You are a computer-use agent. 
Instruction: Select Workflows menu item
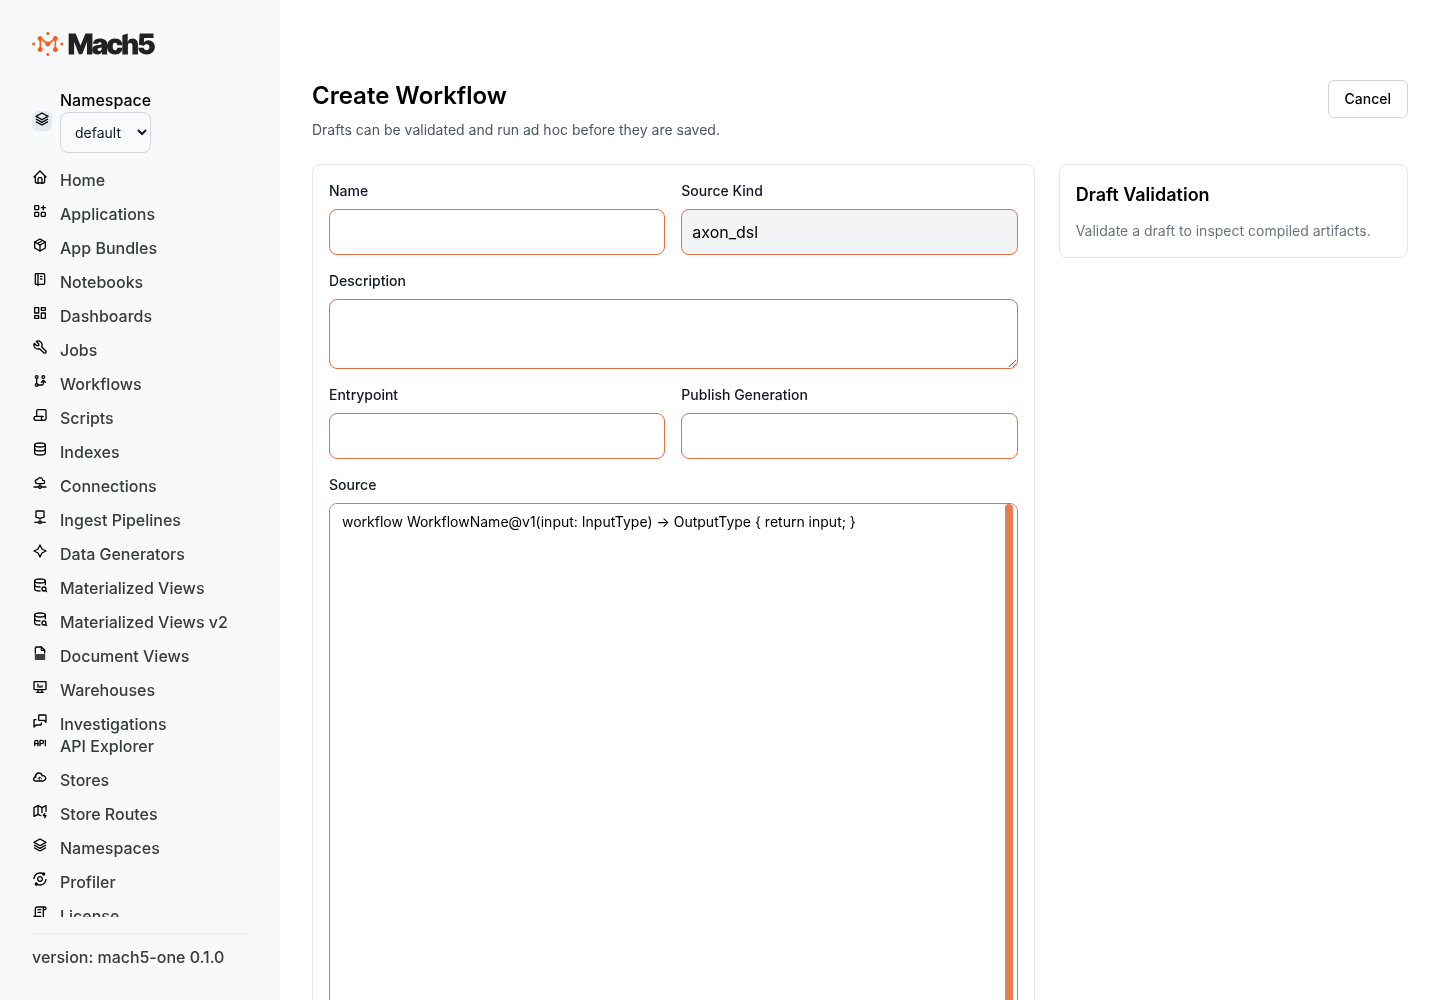(x=100, y=384)
